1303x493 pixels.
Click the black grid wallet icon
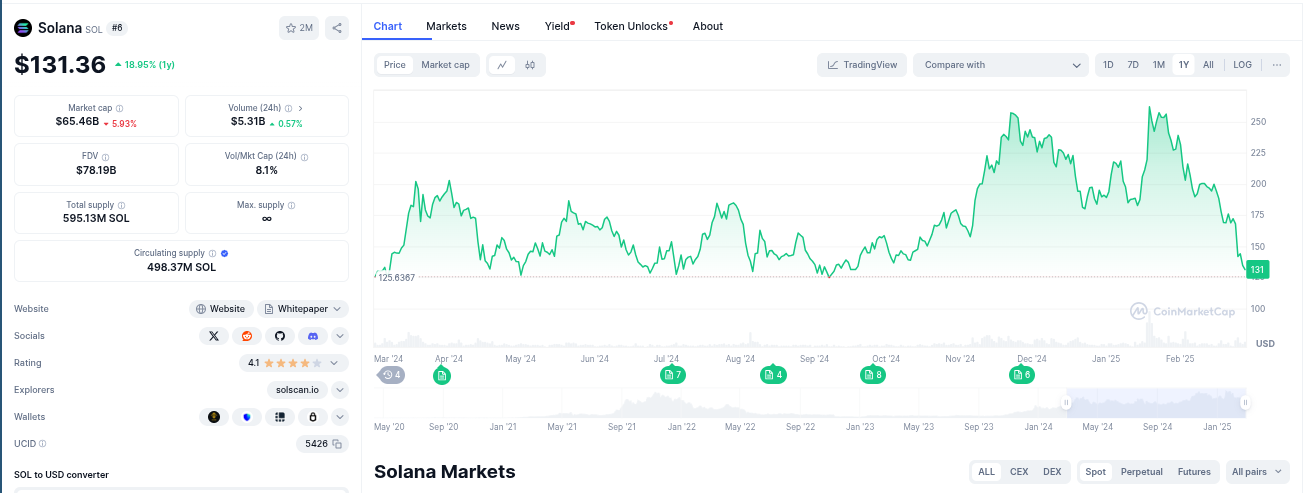coord(280,417)
